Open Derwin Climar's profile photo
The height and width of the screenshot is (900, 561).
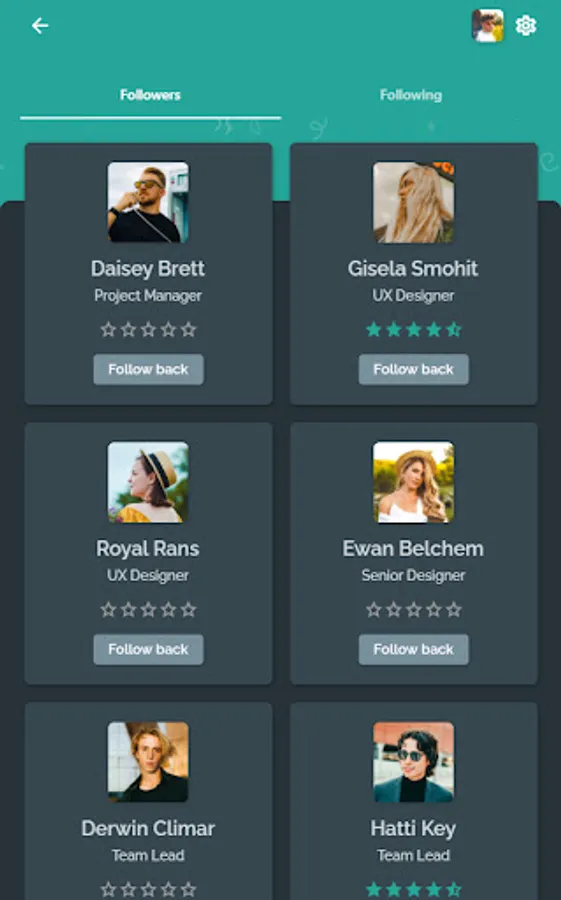point(148,762)
